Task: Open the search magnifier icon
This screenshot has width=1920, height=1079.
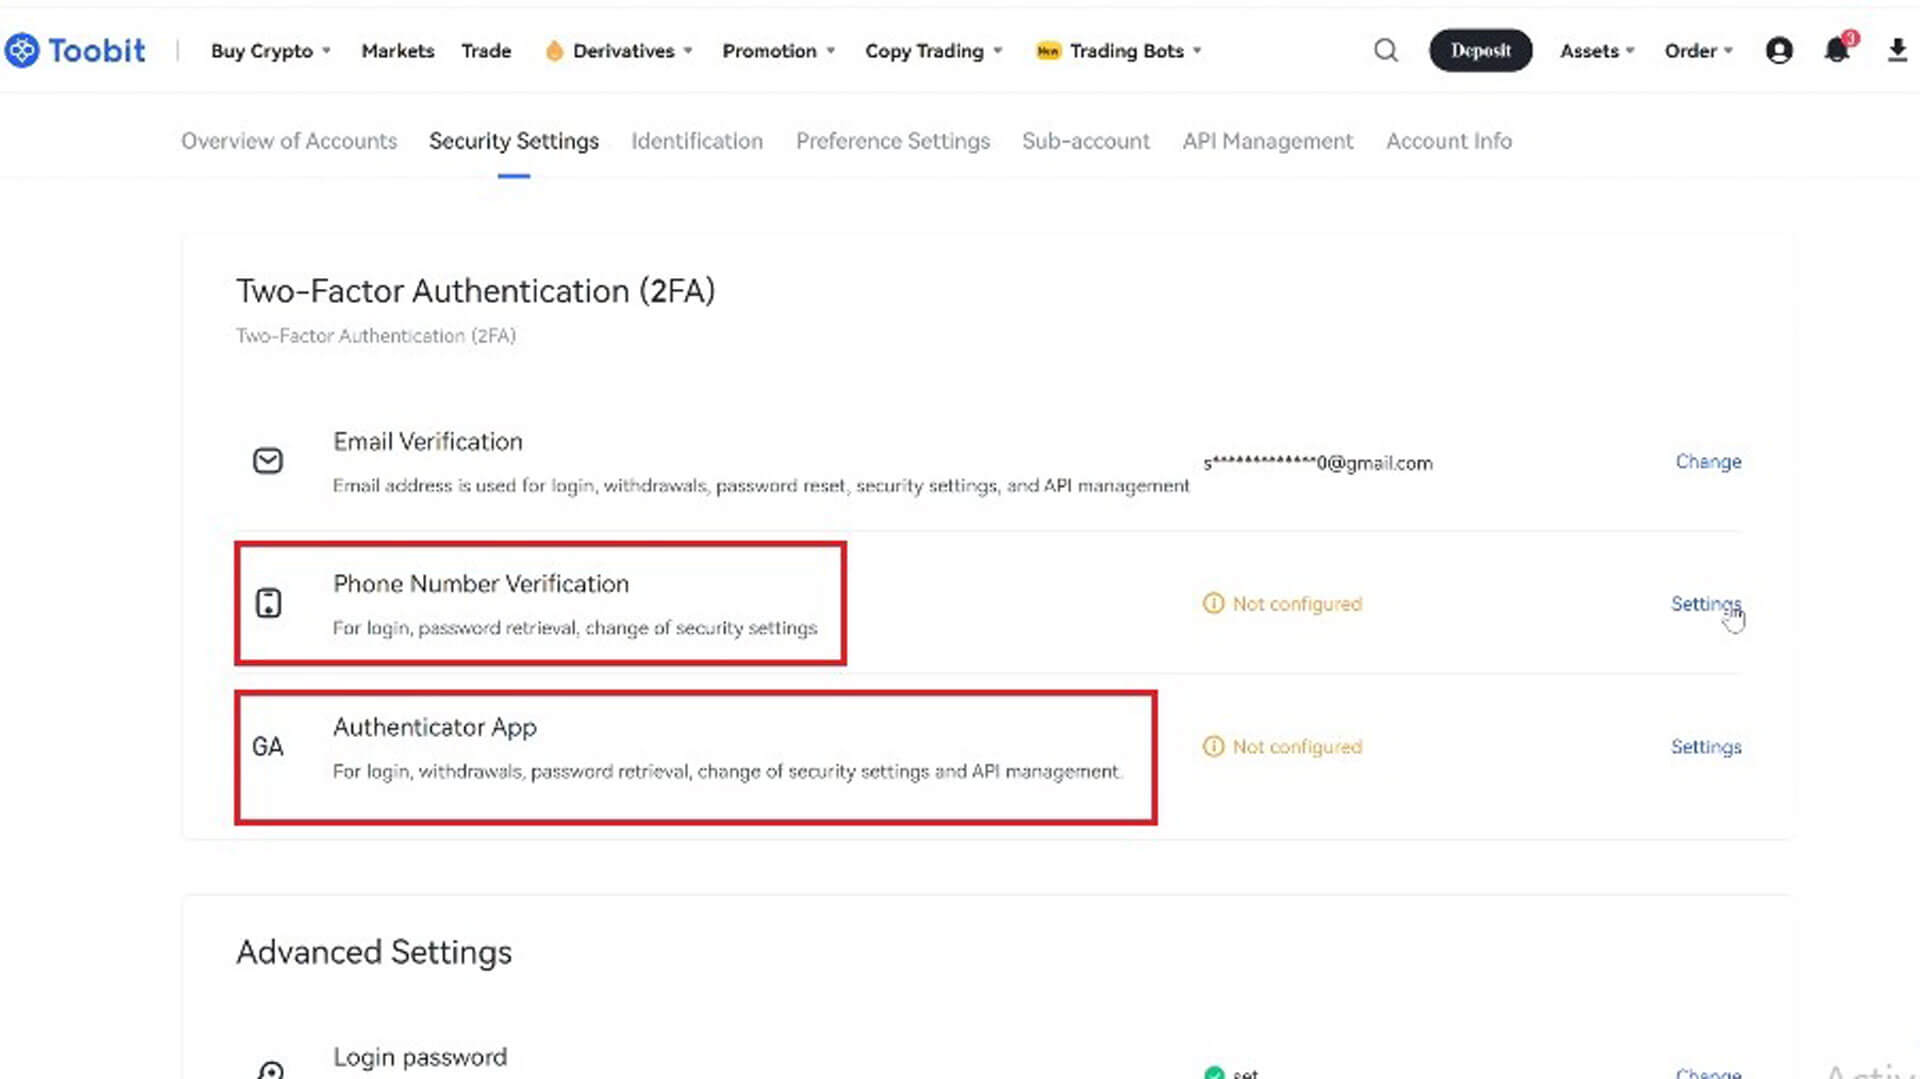Action: click(1385, 50)
